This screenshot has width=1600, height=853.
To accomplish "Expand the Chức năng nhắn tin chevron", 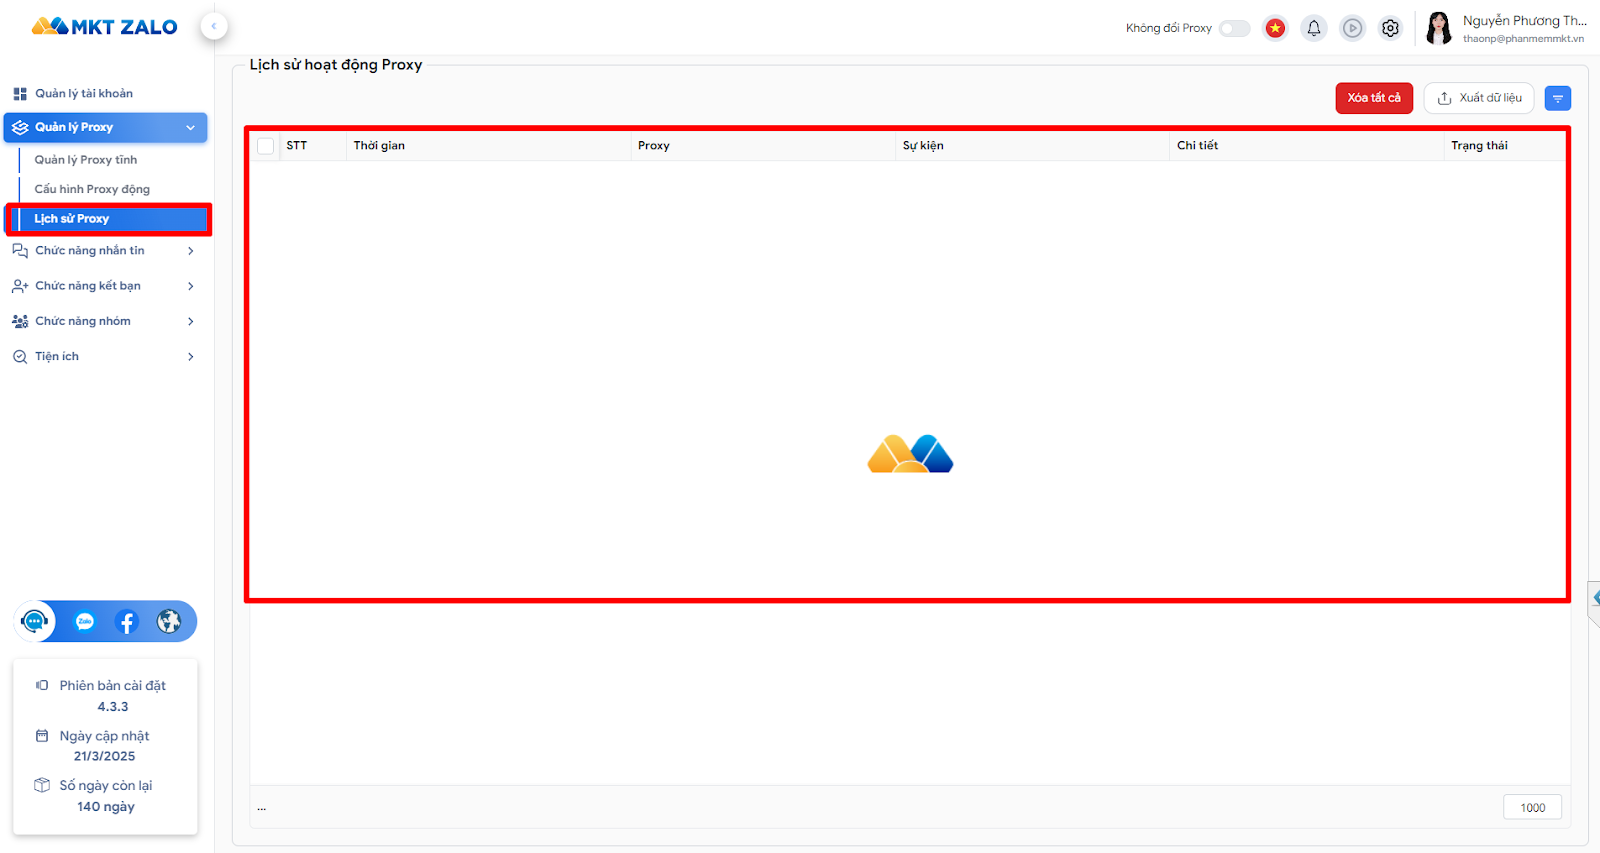I will point(190,251).
